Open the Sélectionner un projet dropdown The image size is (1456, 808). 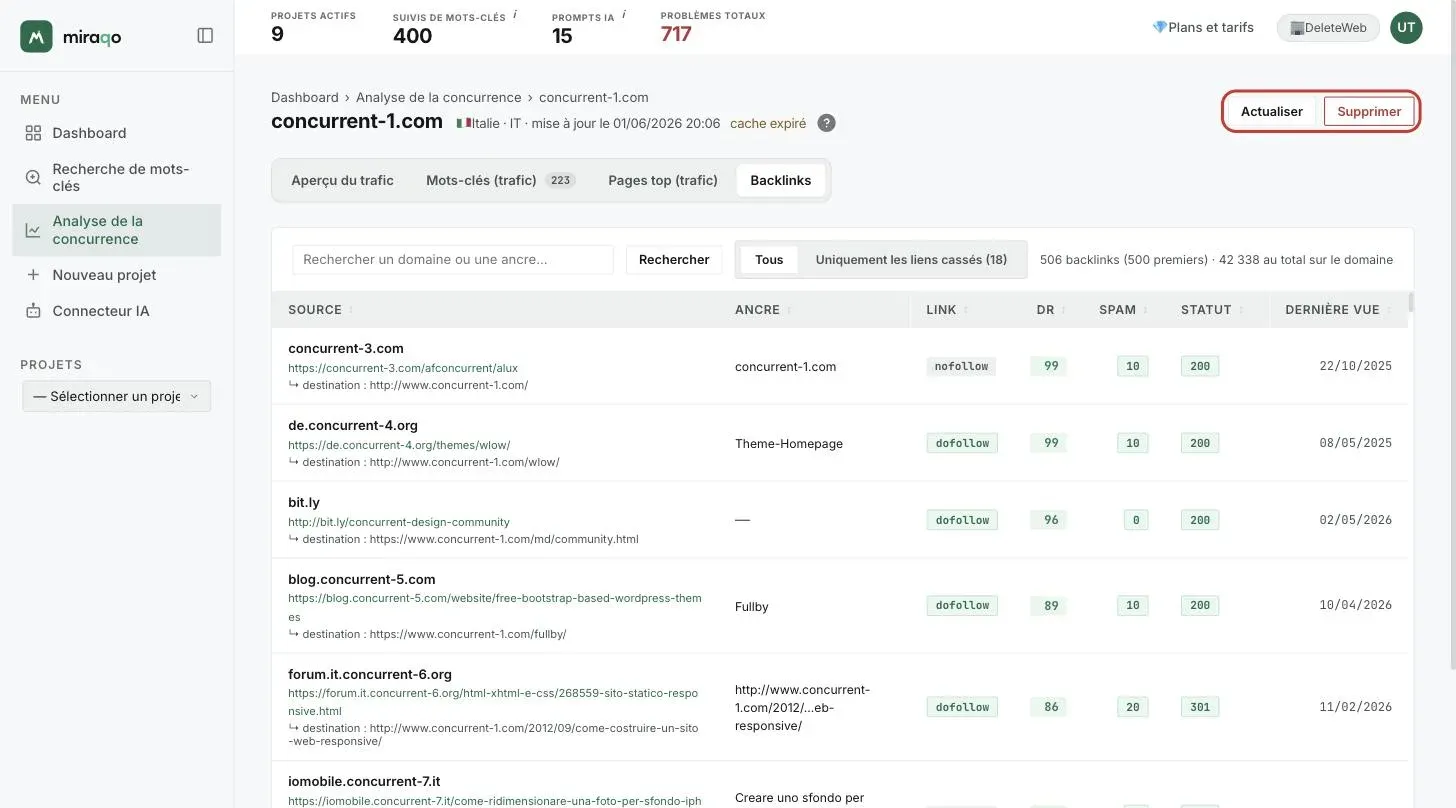point(116,396)
